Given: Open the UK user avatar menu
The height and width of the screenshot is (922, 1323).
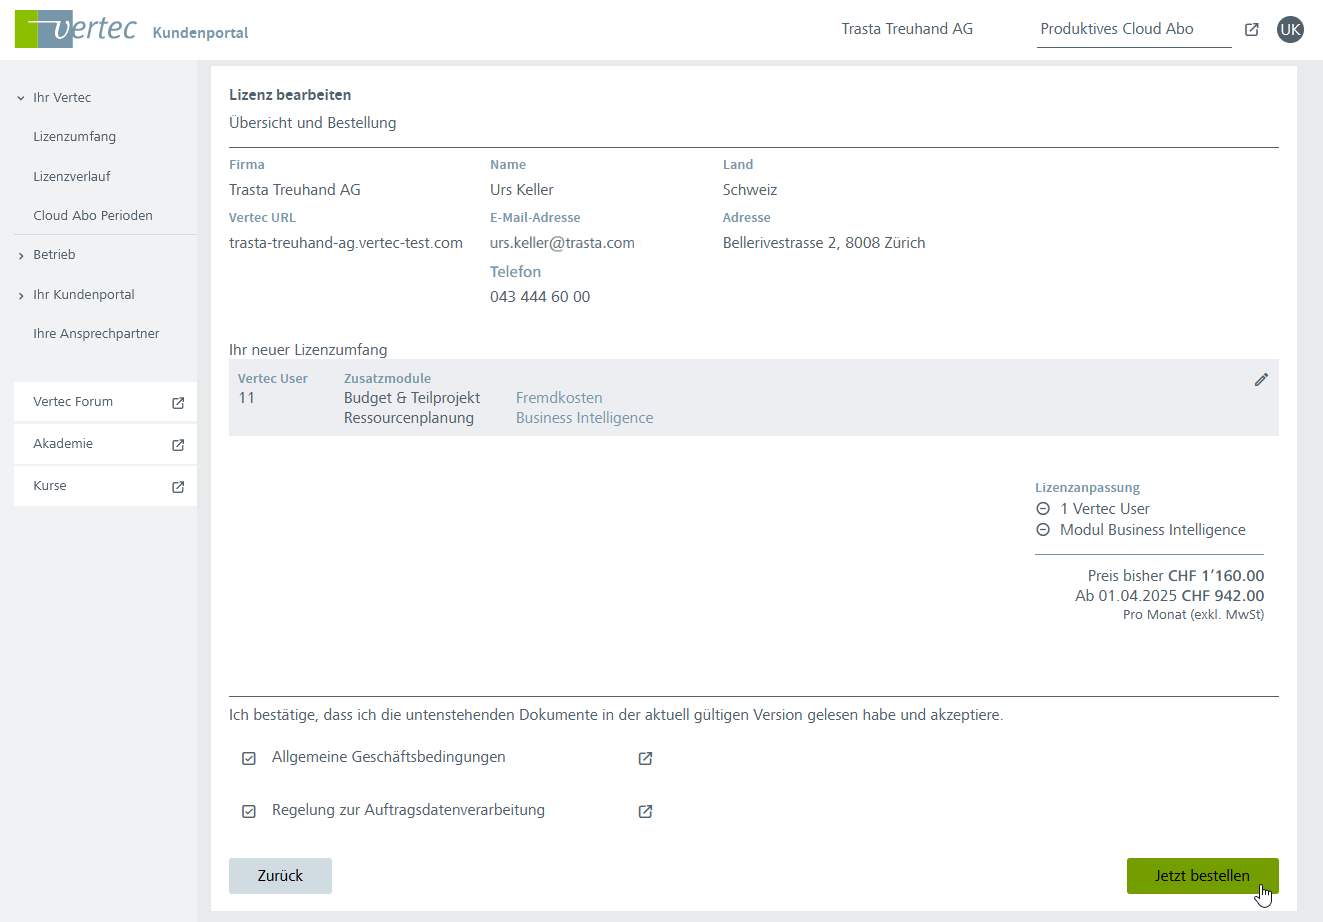Looking at the screenshot, I should [x=1290, y=29].
